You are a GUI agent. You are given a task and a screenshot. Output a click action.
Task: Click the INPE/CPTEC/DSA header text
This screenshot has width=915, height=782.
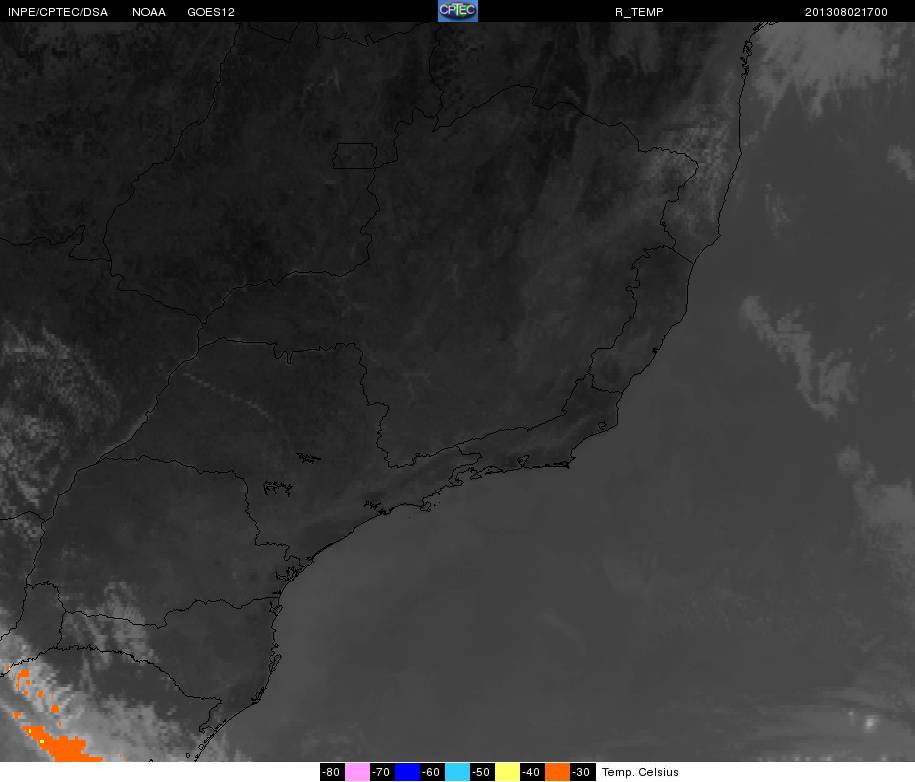(x=58, y=12)
